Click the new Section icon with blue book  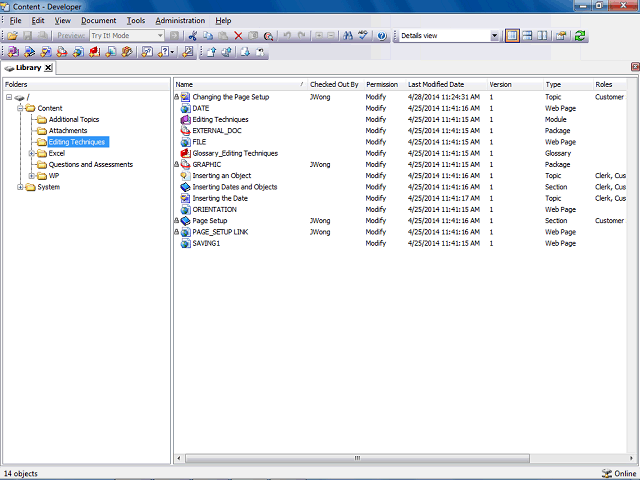click(30, 52)
